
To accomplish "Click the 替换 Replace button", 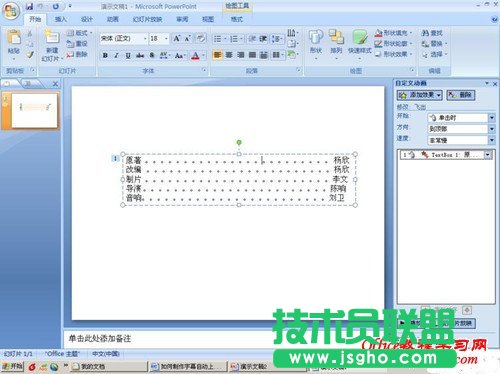I will 434,44.
